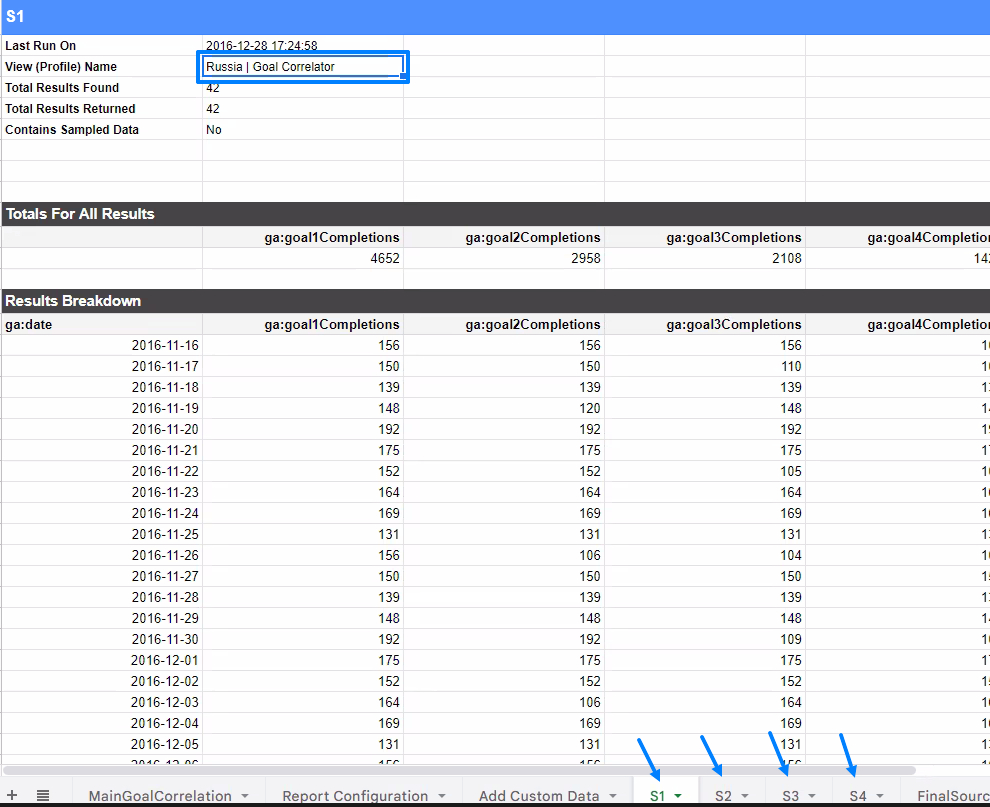Click the ga:date column header cell

tap(101, 324)
